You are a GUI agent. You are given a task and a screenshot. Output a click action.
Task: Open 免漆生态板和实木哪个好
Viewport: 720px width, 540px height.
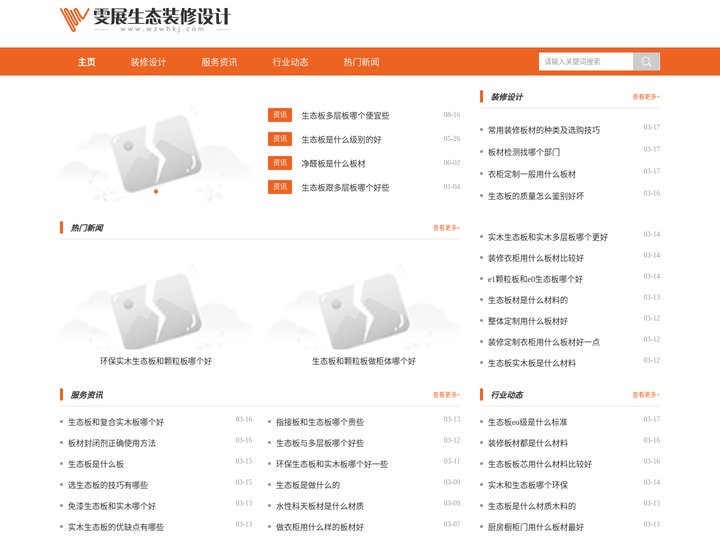point(112,506)
